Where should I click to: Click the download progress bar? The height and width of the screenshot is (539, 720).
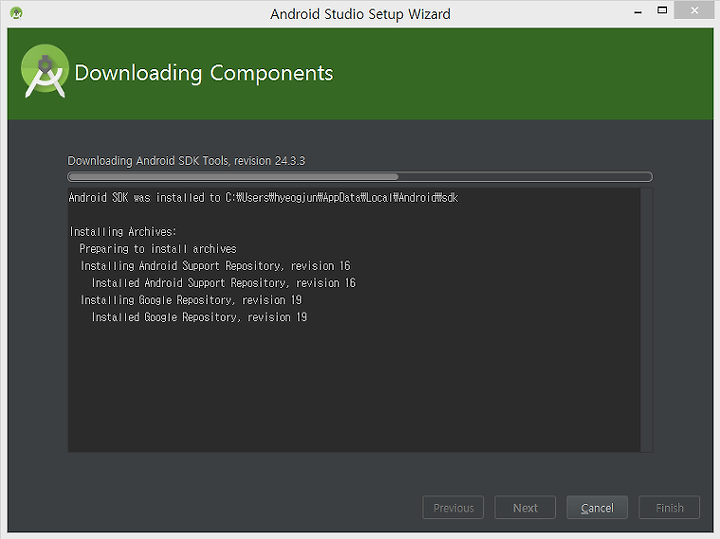360,177
